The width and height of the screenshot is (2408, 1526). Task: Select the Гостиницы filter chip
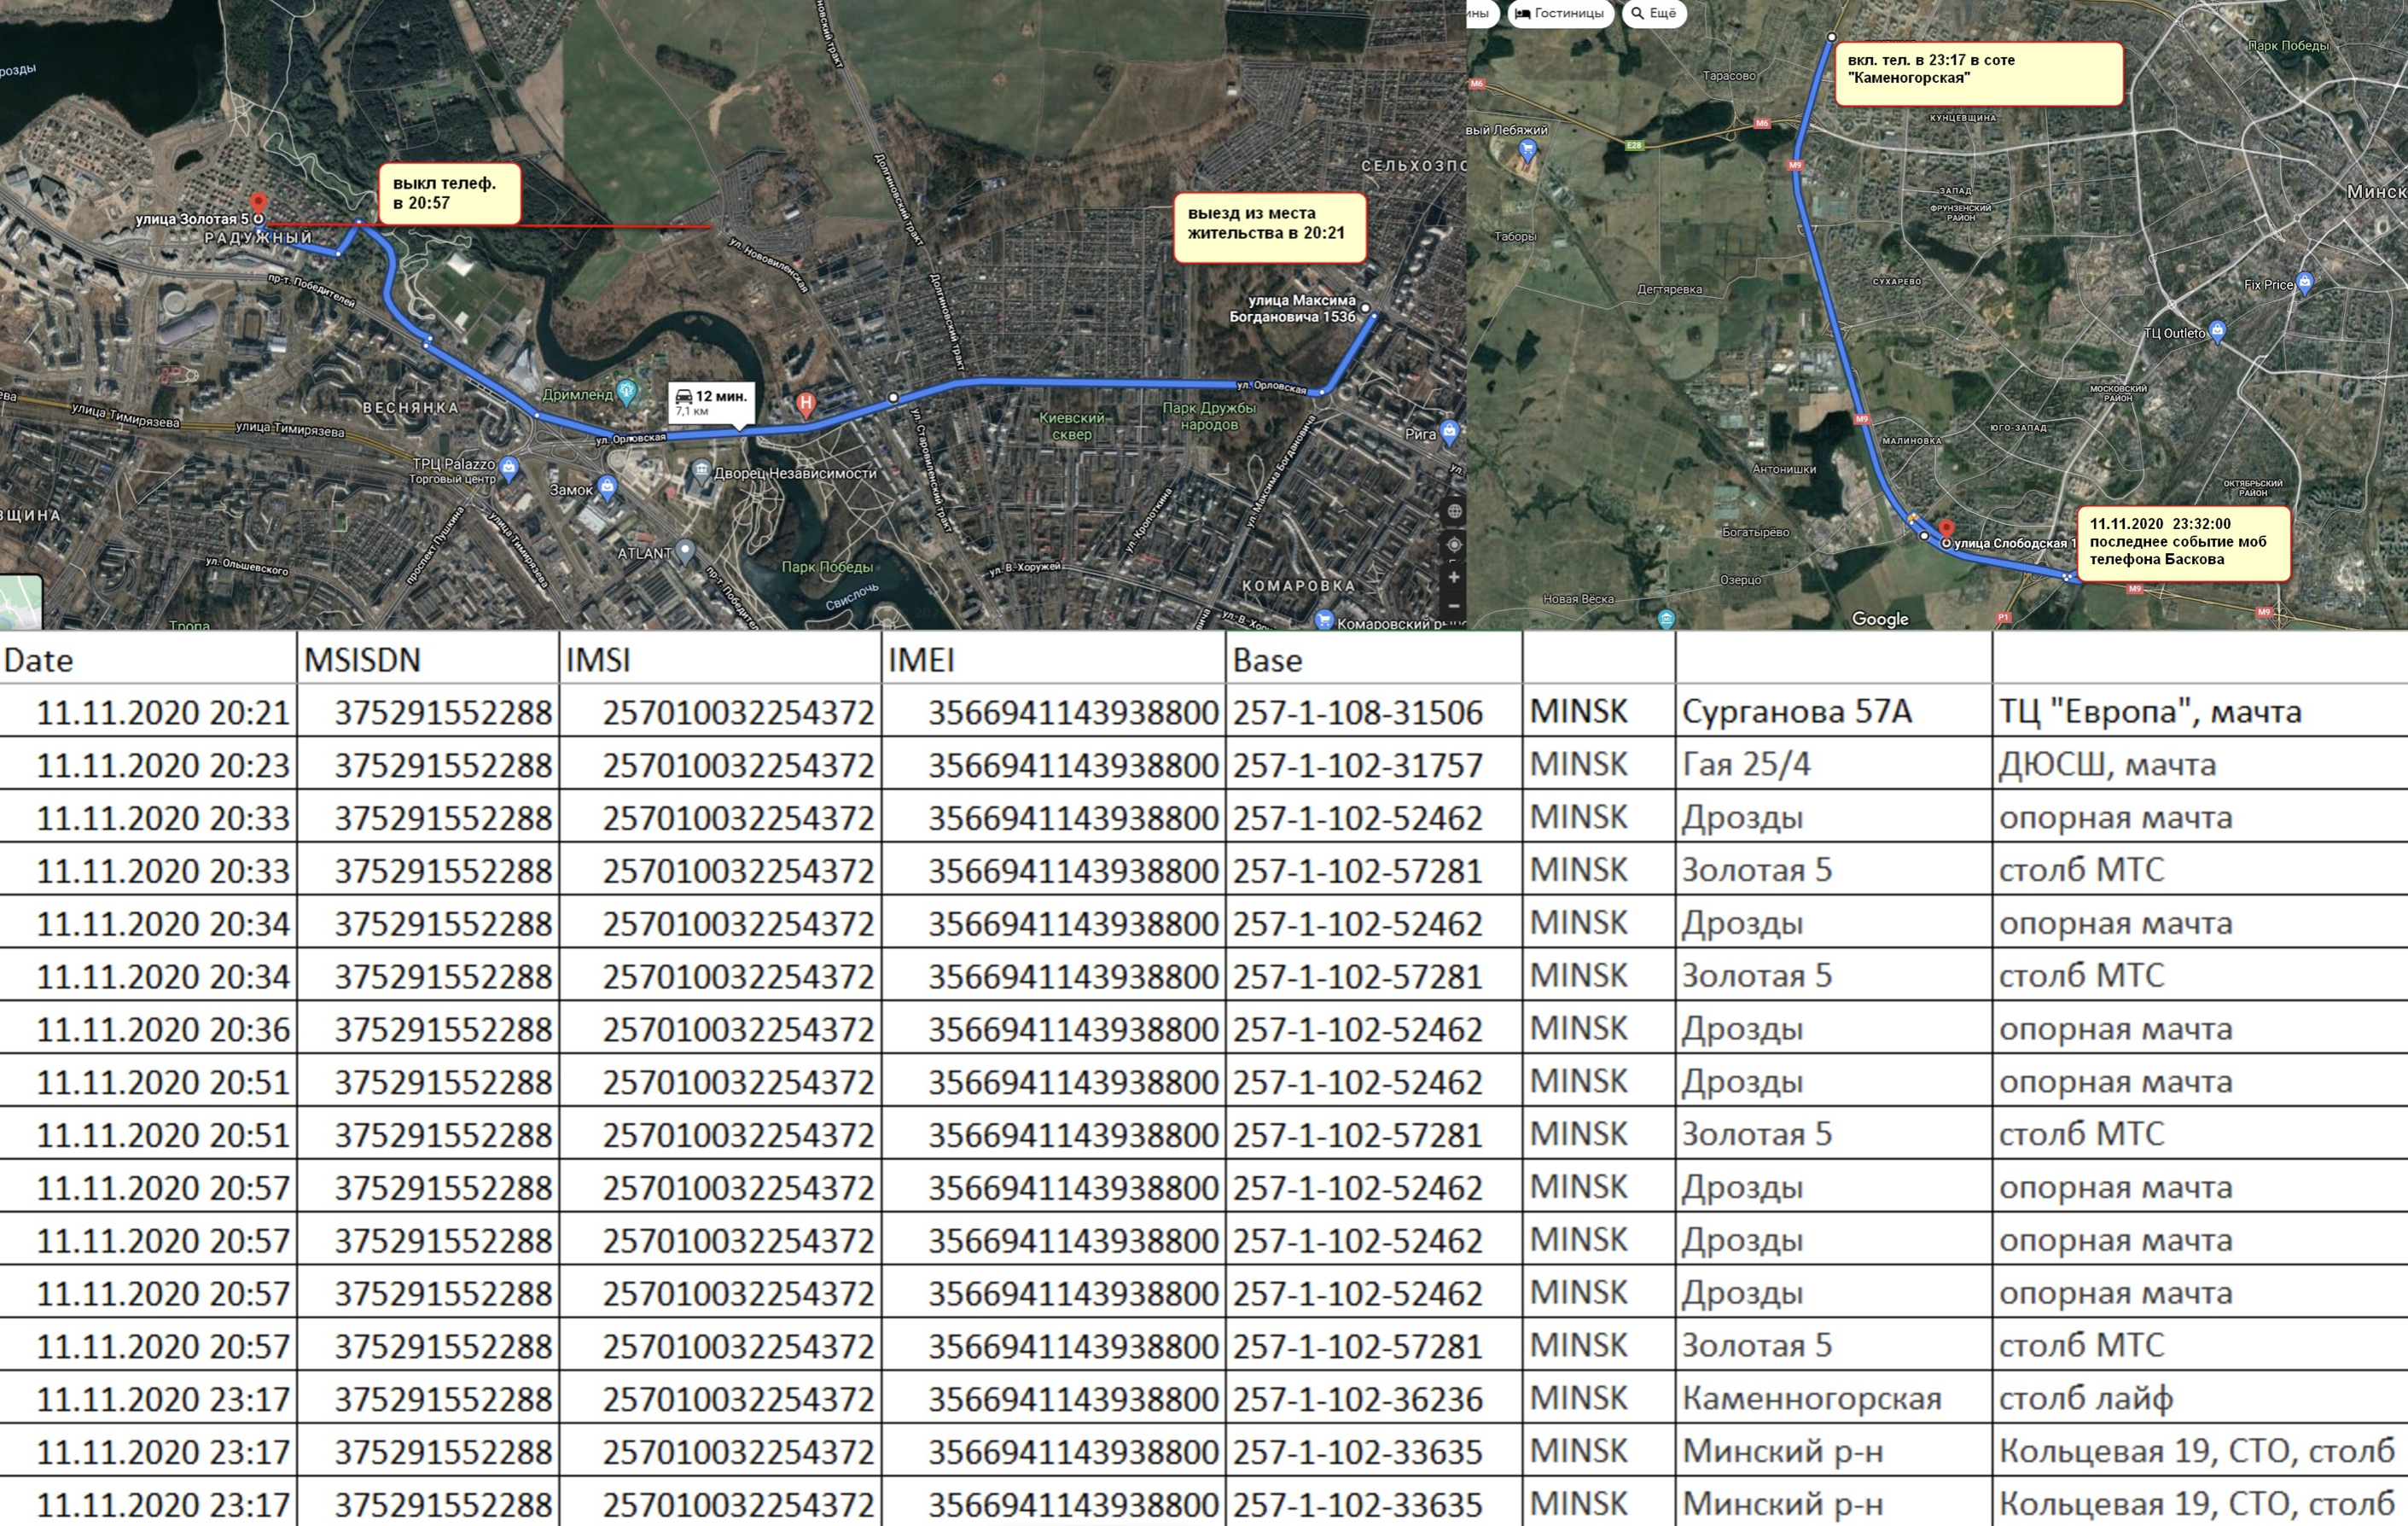coord(1560,13)
